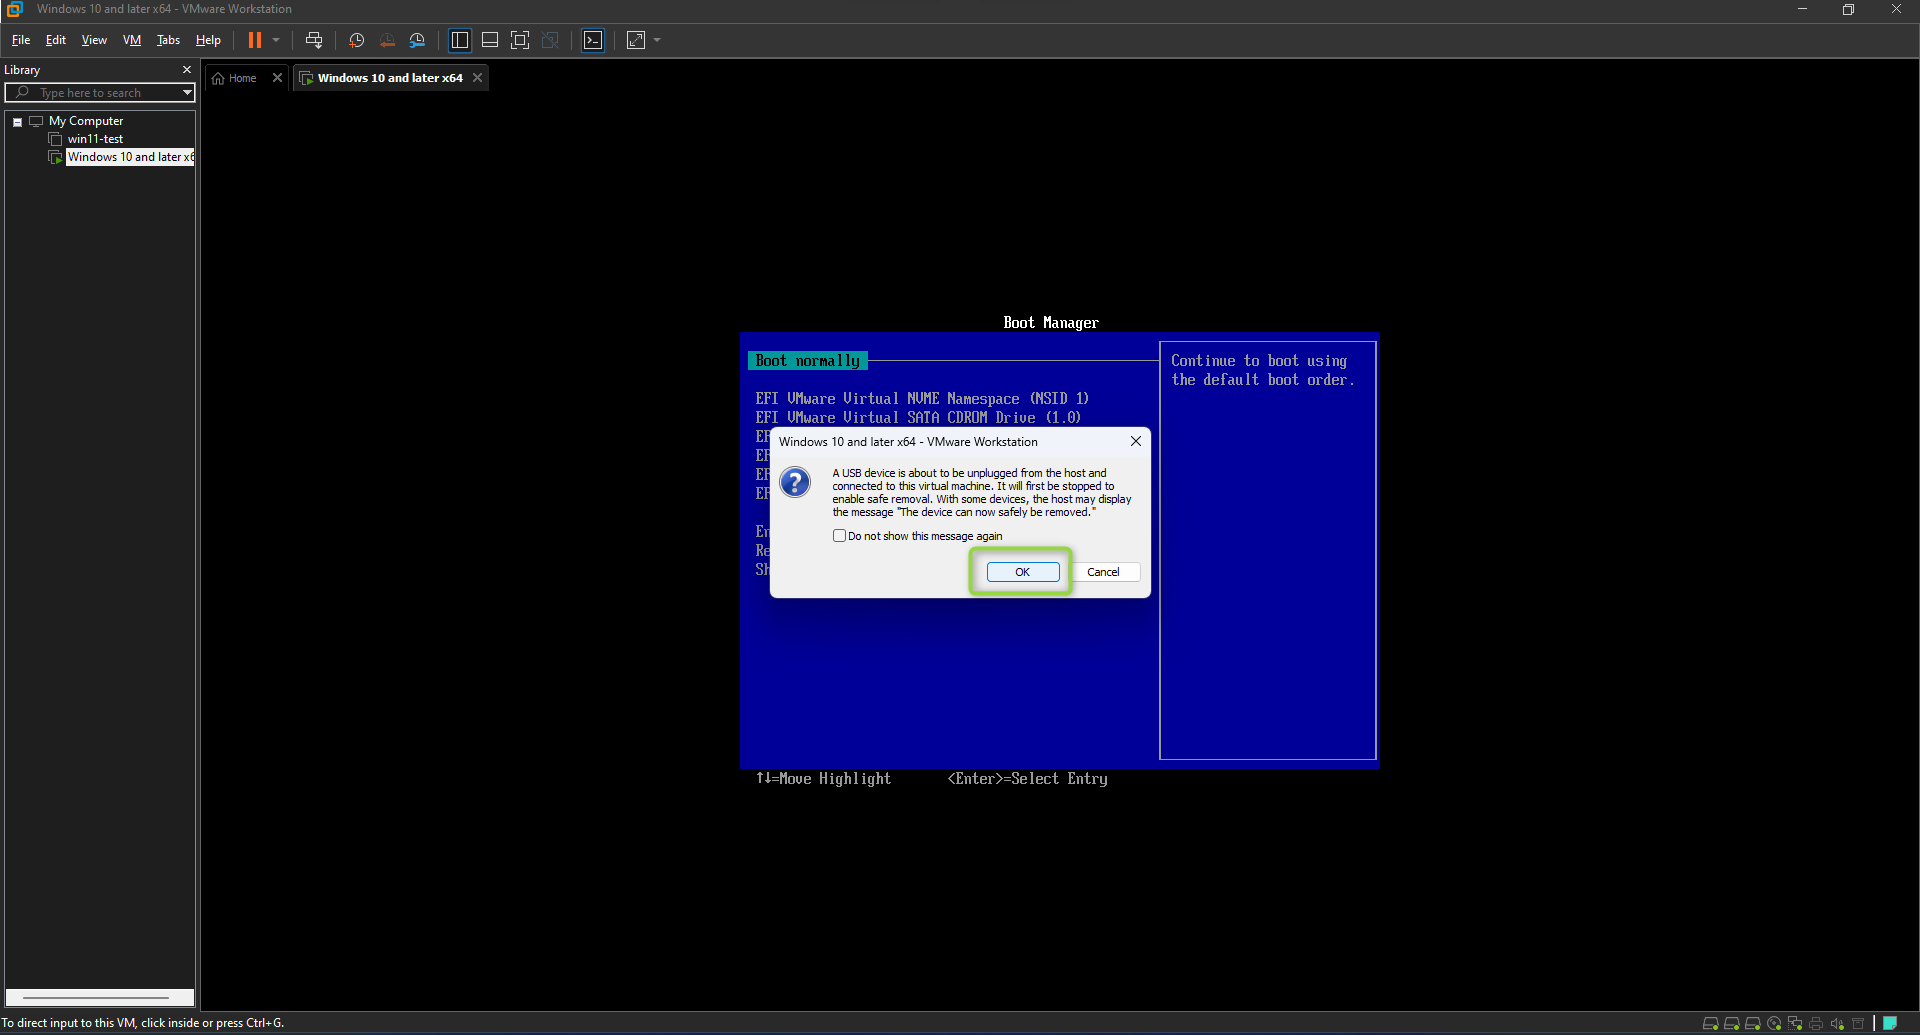The image size is (1920, 1035).
Task: Check 'Do not show this message again'
Action: pyautogui.click(x=840, y=536)
